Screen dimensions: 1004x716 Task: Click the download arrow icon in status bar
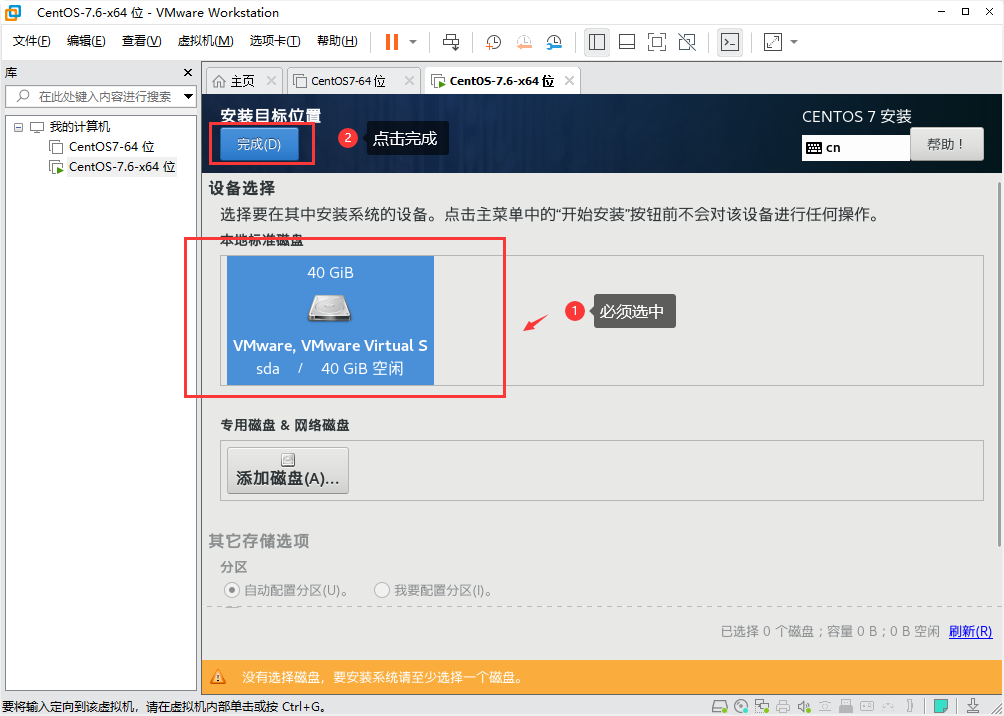[971, 706]
